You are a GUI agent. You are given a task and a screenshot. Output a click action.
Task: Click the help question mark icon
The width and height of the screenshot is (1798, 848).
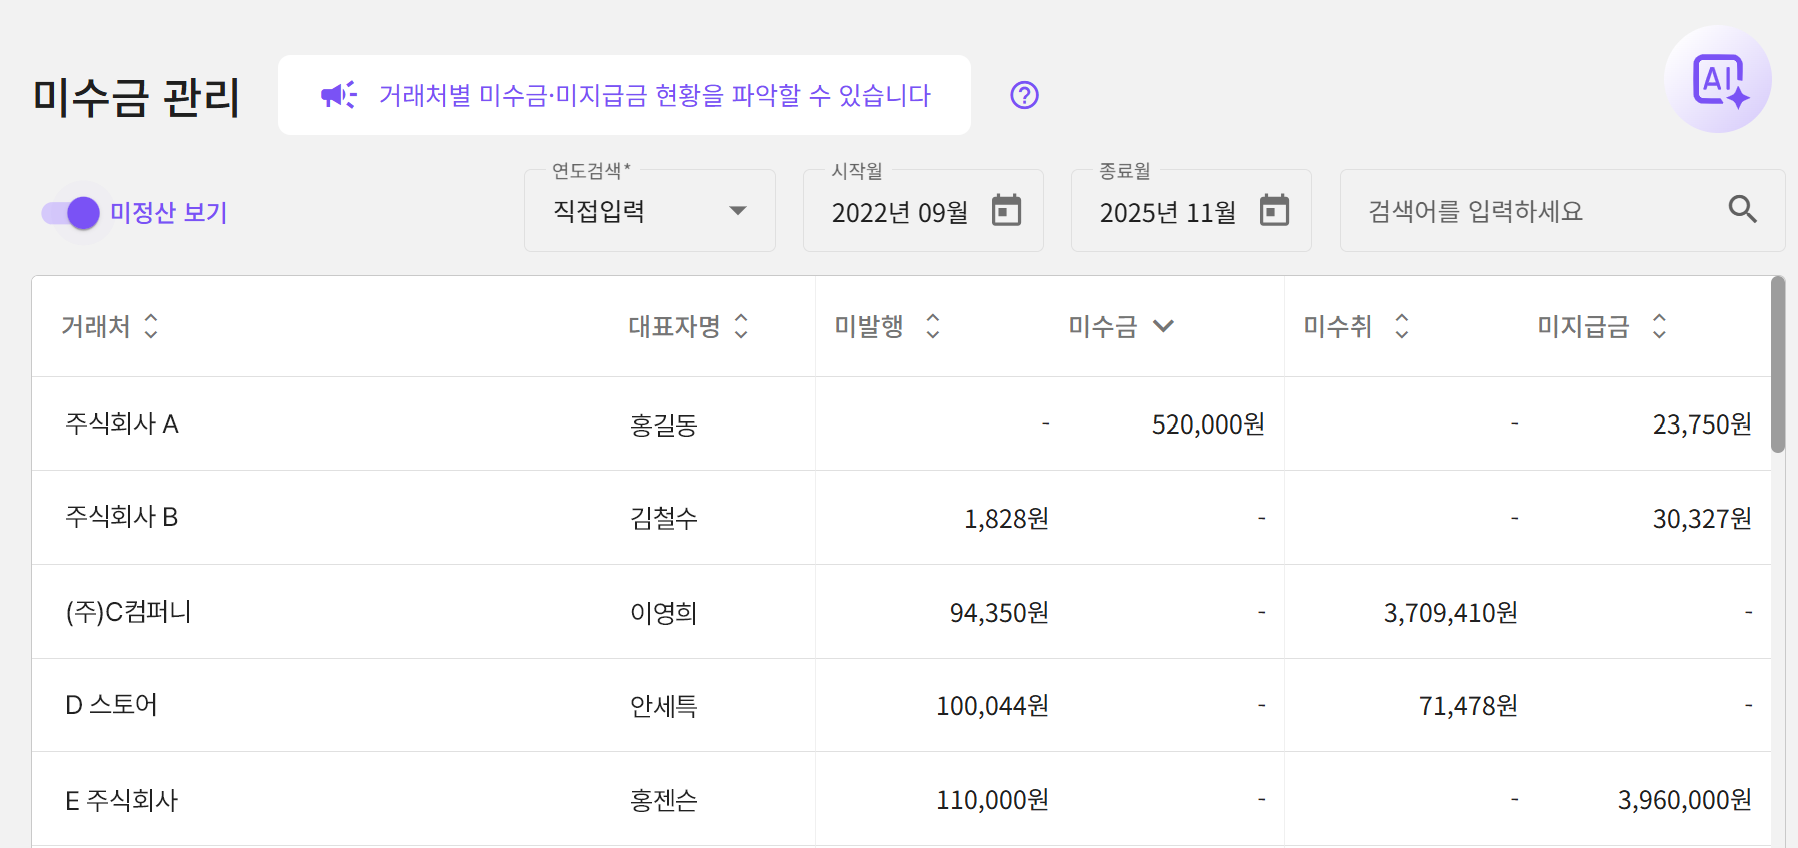(1024, 95)
